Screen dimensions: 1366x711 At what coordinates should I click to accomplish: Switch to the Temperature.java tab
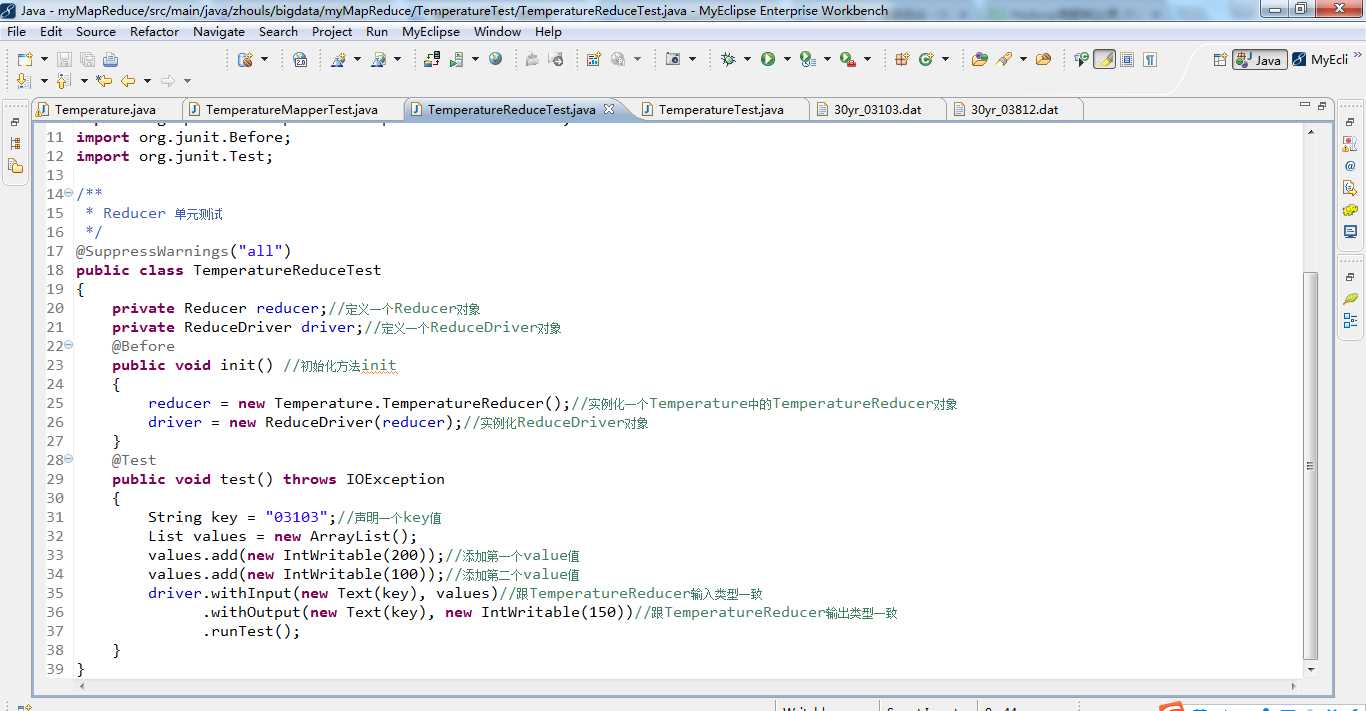pyautogui.click(x=105, y=109)
